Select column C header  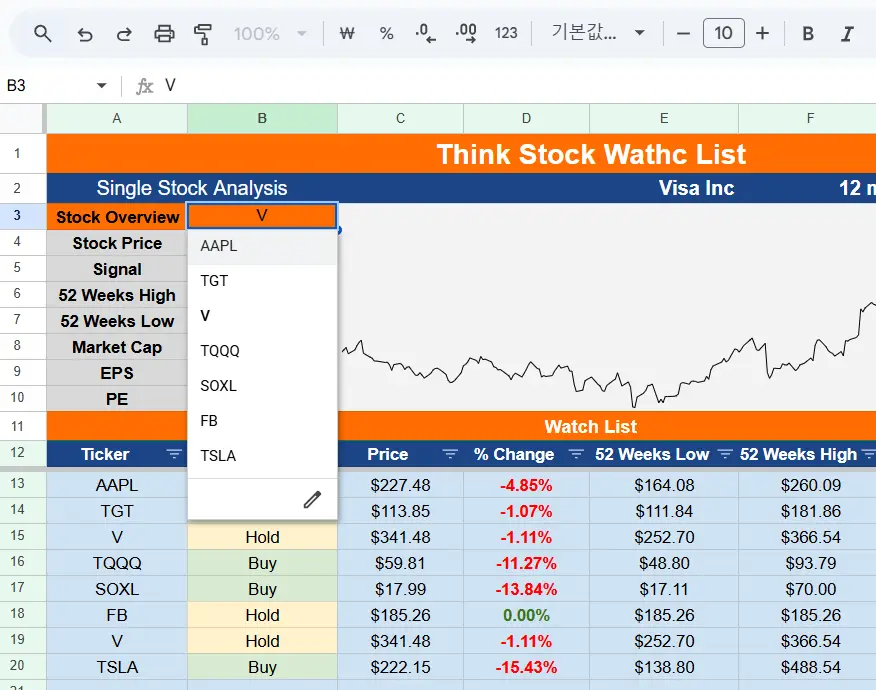click(401, 118)
